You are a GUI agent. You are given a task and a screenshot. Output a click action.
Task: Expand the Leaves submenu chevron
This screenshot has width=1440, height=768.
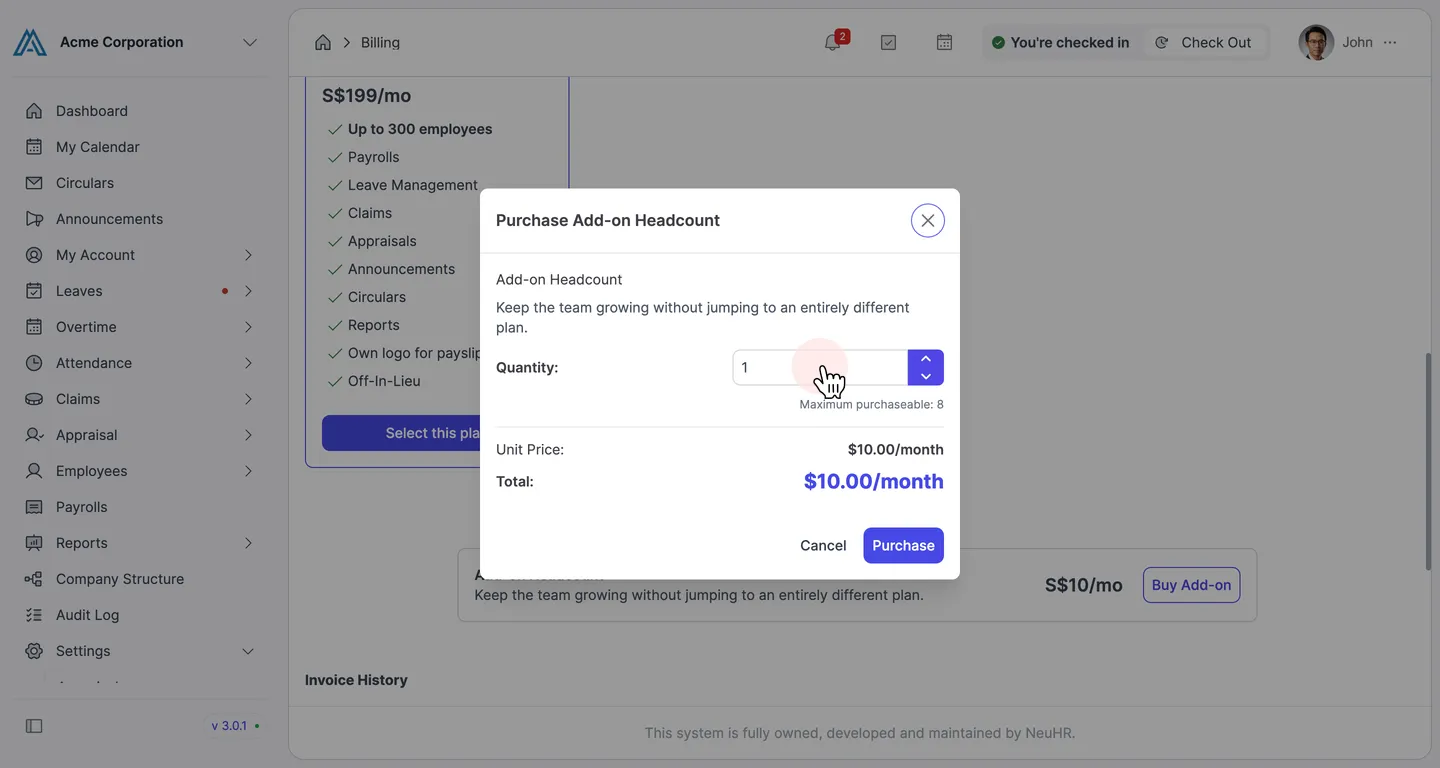click(x=248, y=291)
